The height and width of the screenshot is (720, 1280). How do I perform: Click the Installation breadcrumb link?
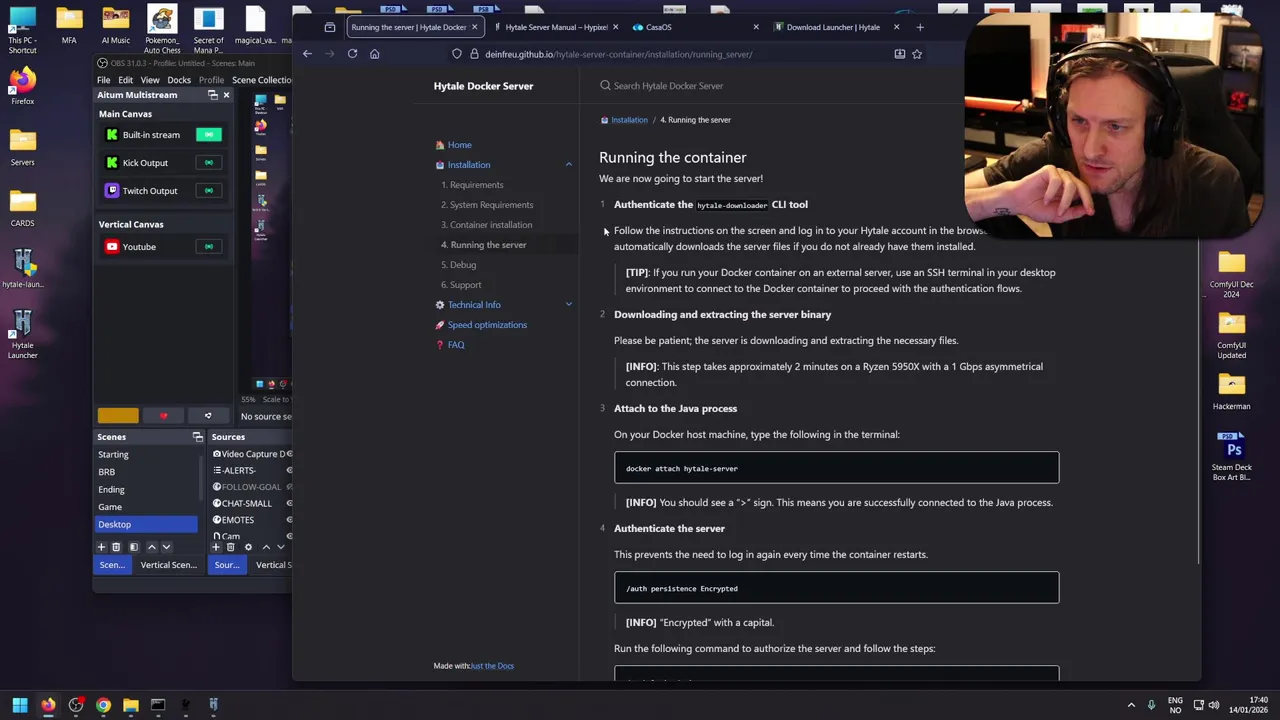point(629,120)
